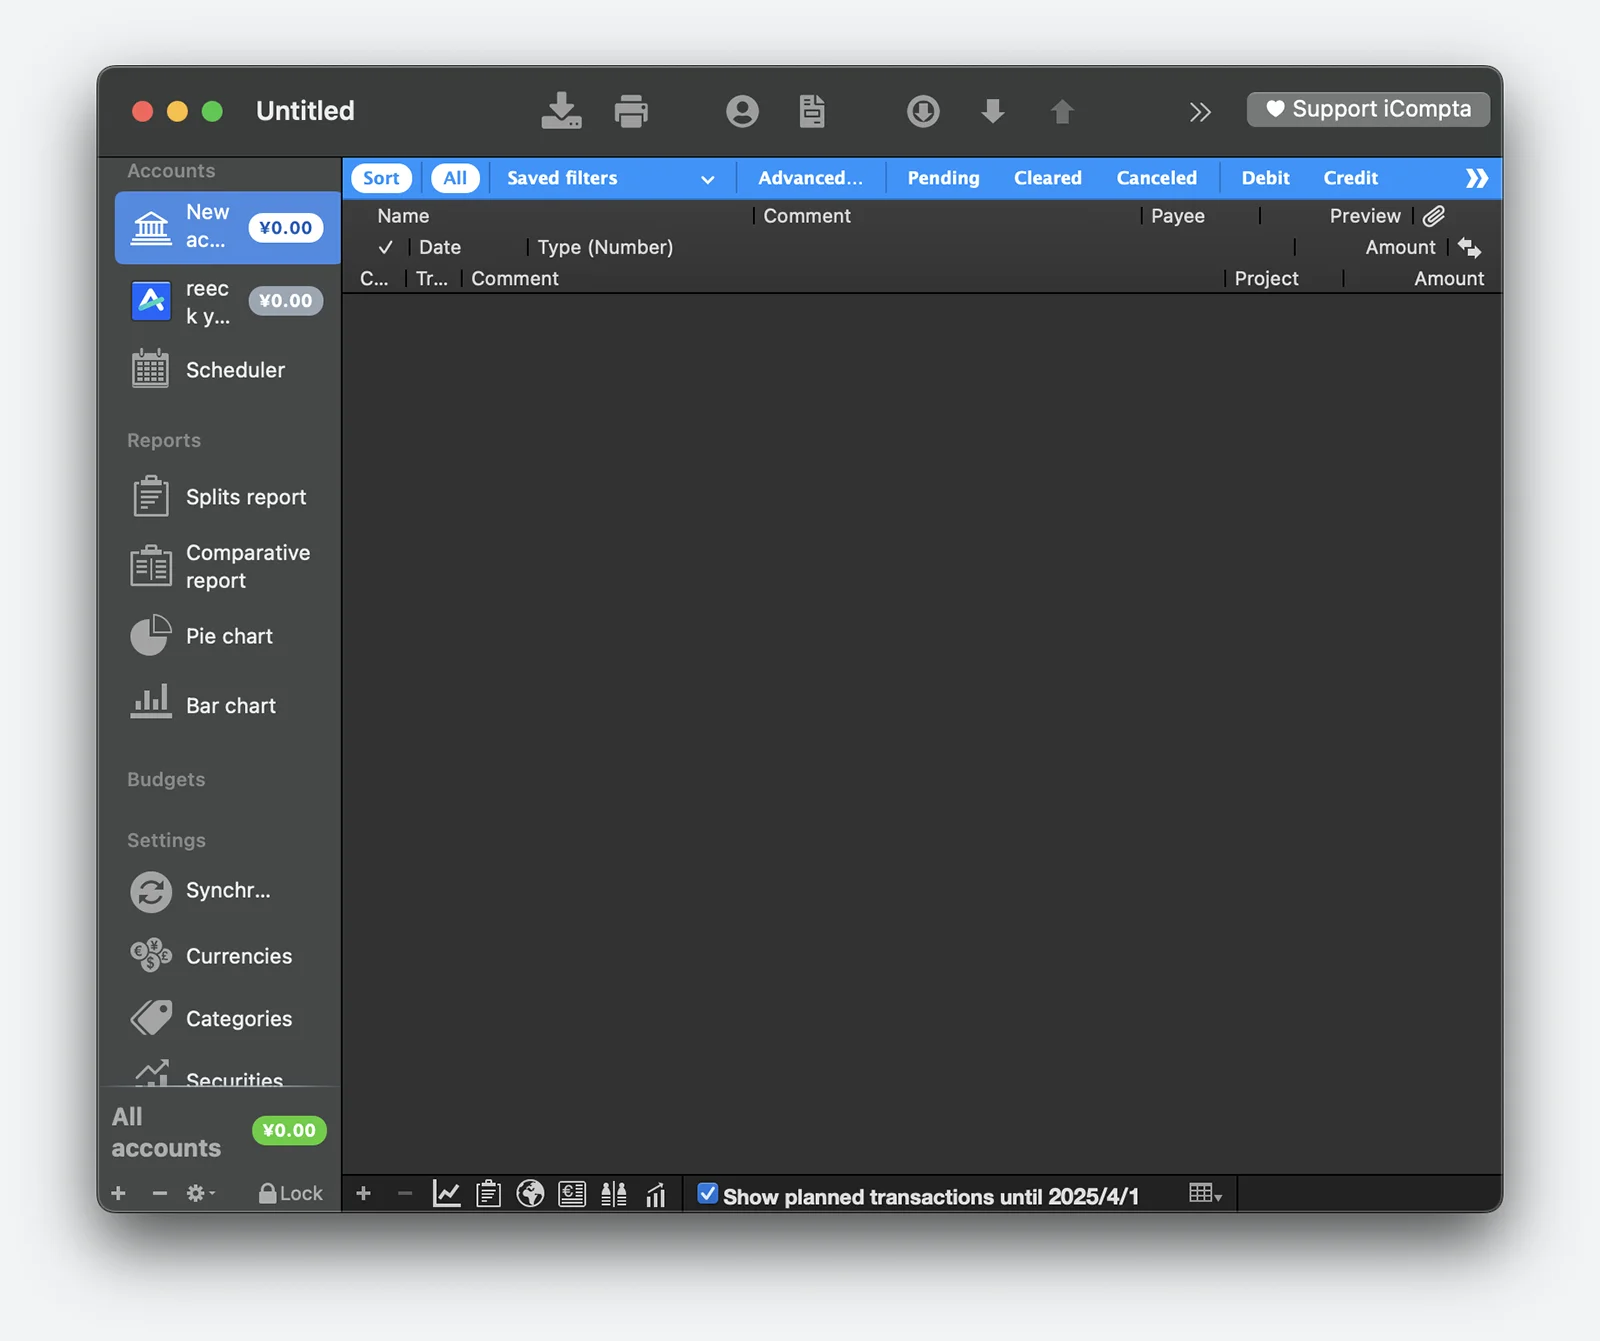Screen dimensions: 1600x1341
Task: Click the Settings section header
Action: (x=166, y=840)
